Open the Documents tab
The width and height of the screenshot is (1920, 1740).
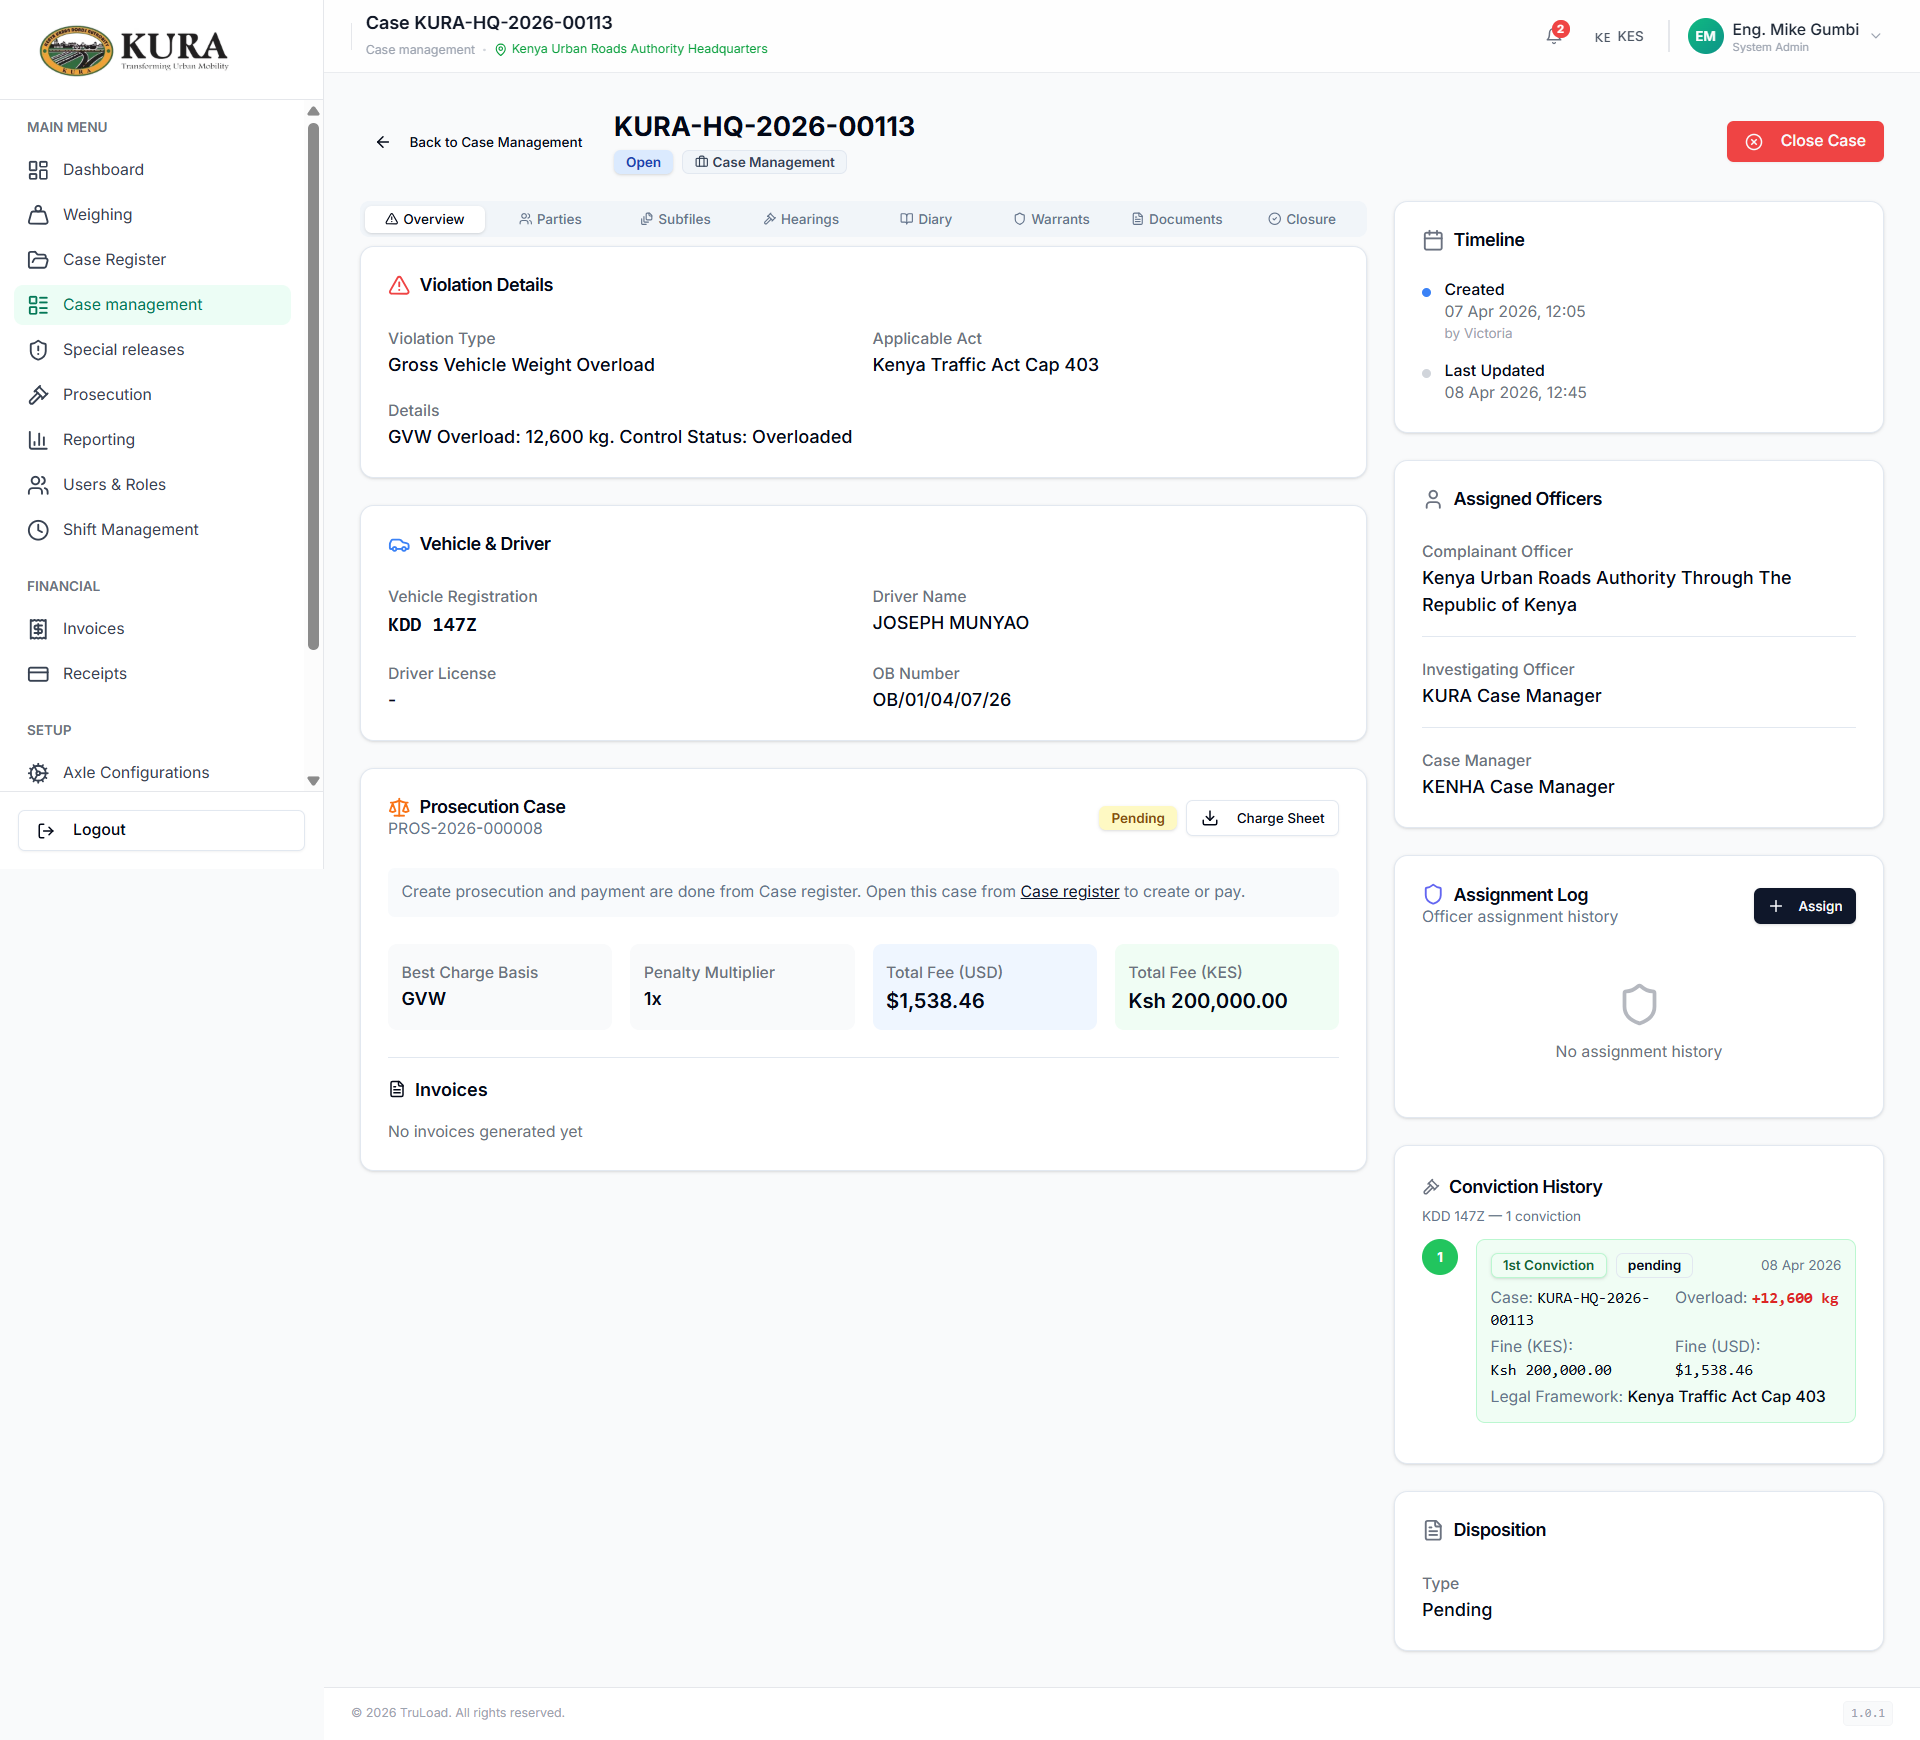coord(1177,220)
